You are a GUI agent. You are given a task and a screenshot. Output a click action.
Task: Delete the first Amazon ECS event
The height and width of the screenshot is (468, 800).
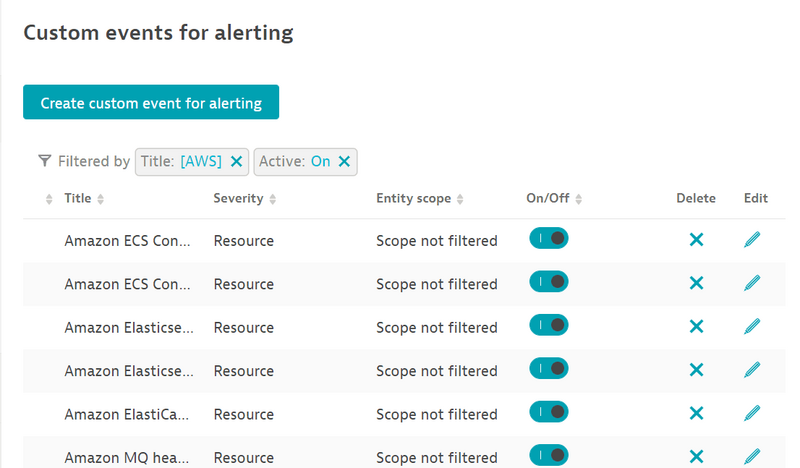[696, 240]
